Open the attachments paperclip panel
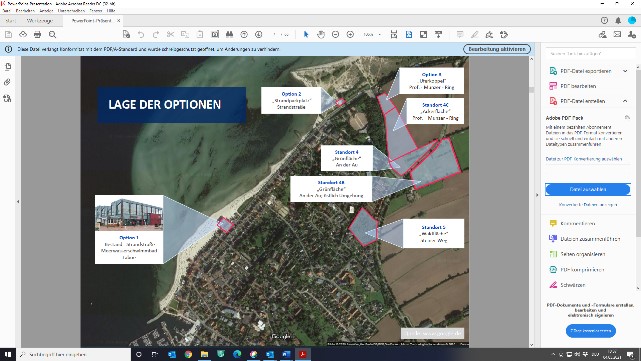This screenshot has width=641, height=361. coord(7,82)
